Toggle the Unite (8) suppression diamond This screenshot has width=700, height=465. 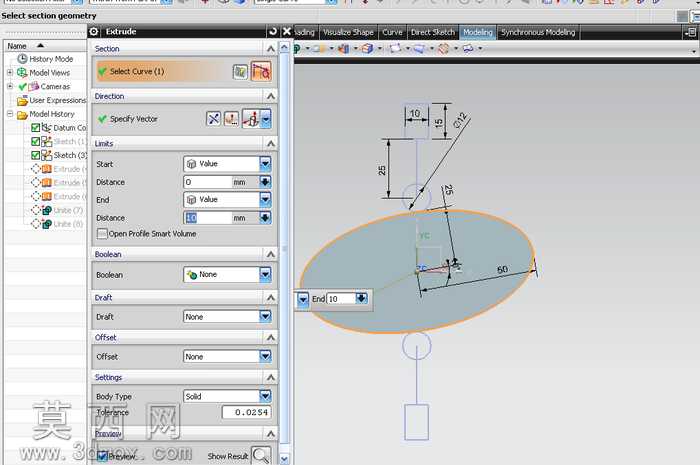point(36,224)
